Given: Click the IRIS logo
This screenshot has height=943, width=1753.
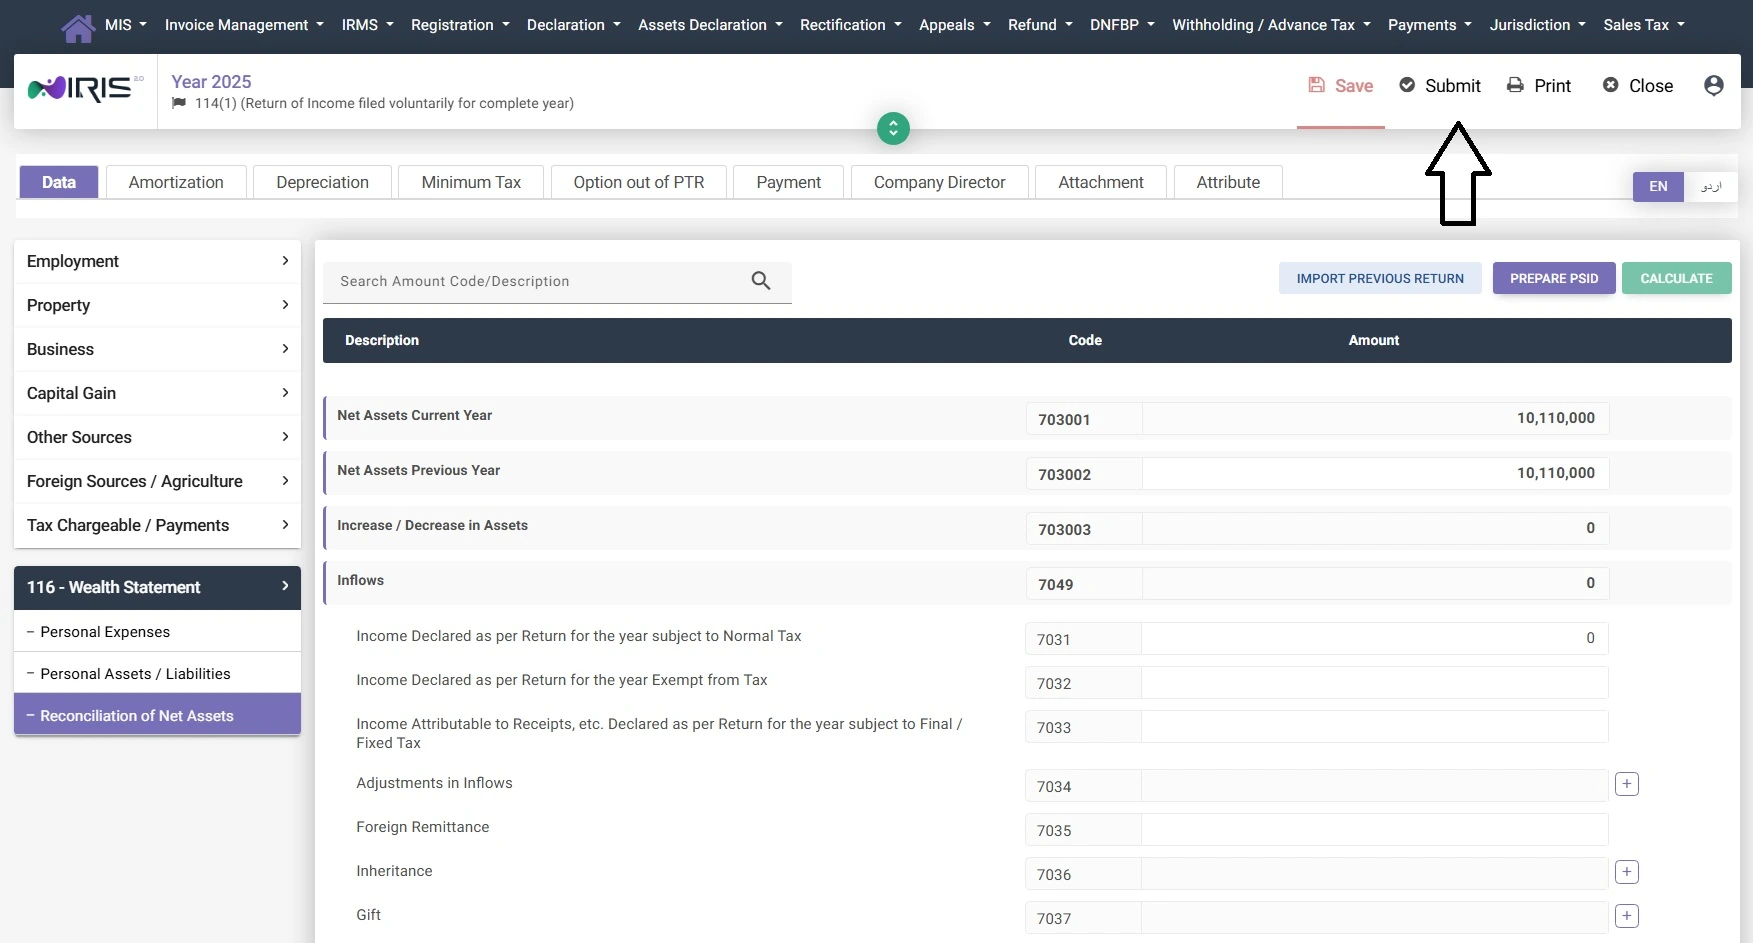Looking at the screenshot, I should pyautogui.click(x=85, y=89).
